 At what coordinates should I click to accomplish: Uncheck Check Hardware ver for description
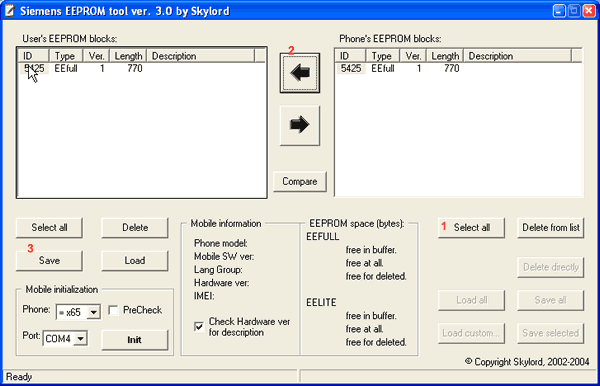tap(199, 326)
